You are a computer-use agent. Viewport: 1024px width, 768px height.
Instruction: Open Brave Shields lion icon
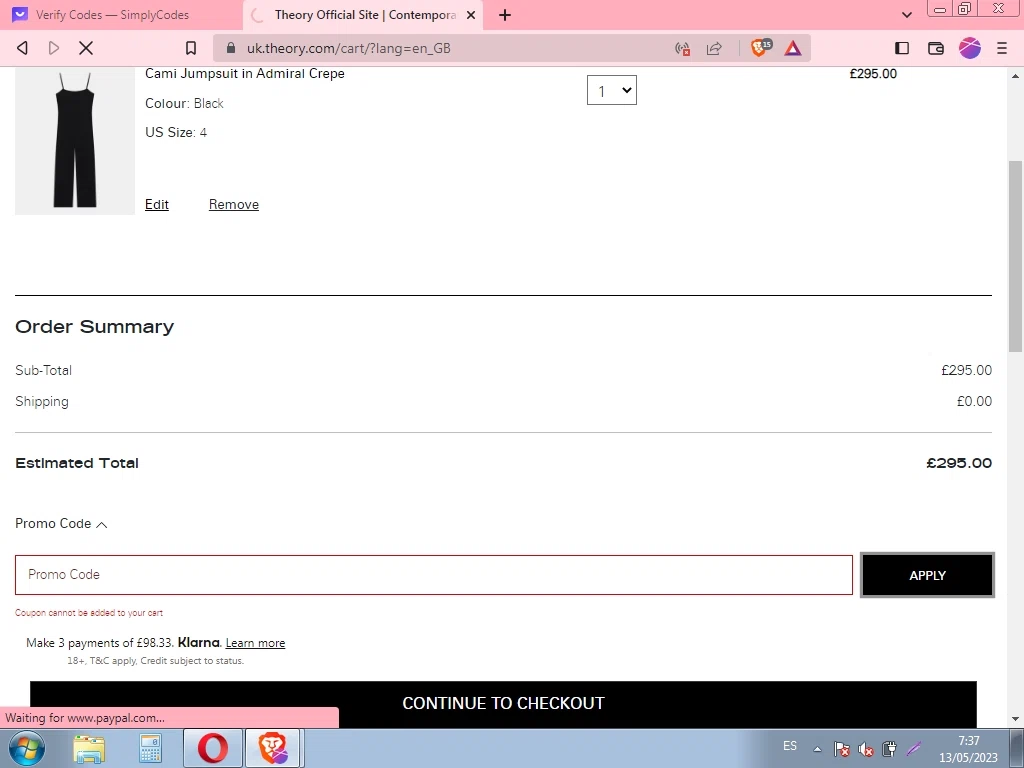[760, 48]
